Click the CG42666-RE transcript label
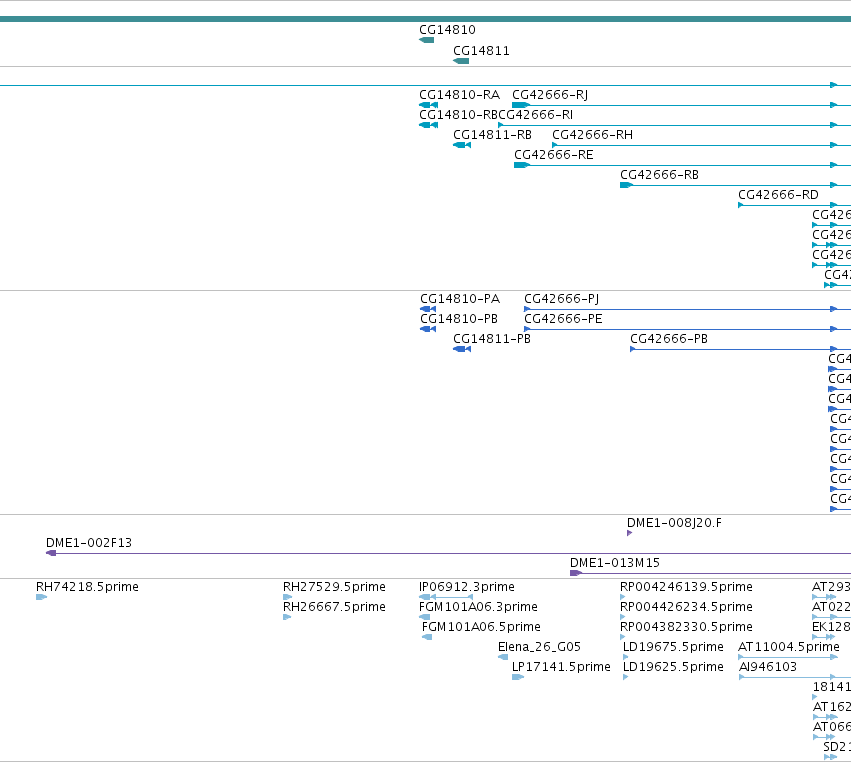 pyautogui.click(x=554, y=155)
